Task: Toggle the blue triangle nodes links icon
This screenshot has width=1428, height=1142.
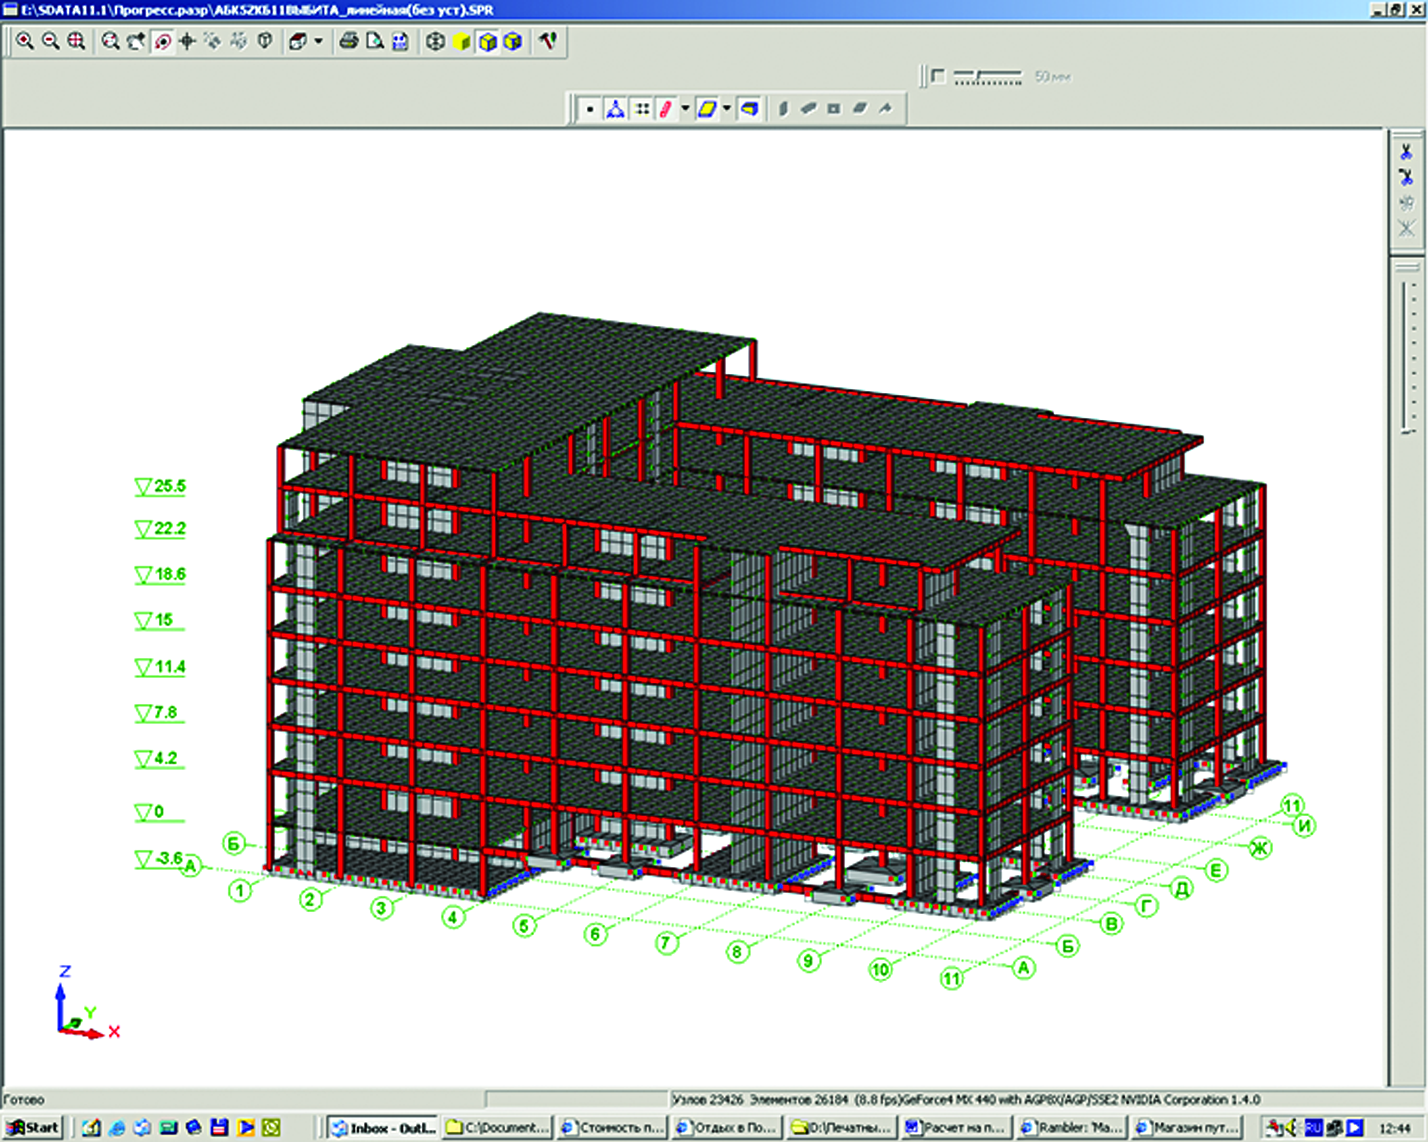Action: click(x=615, y=109)
